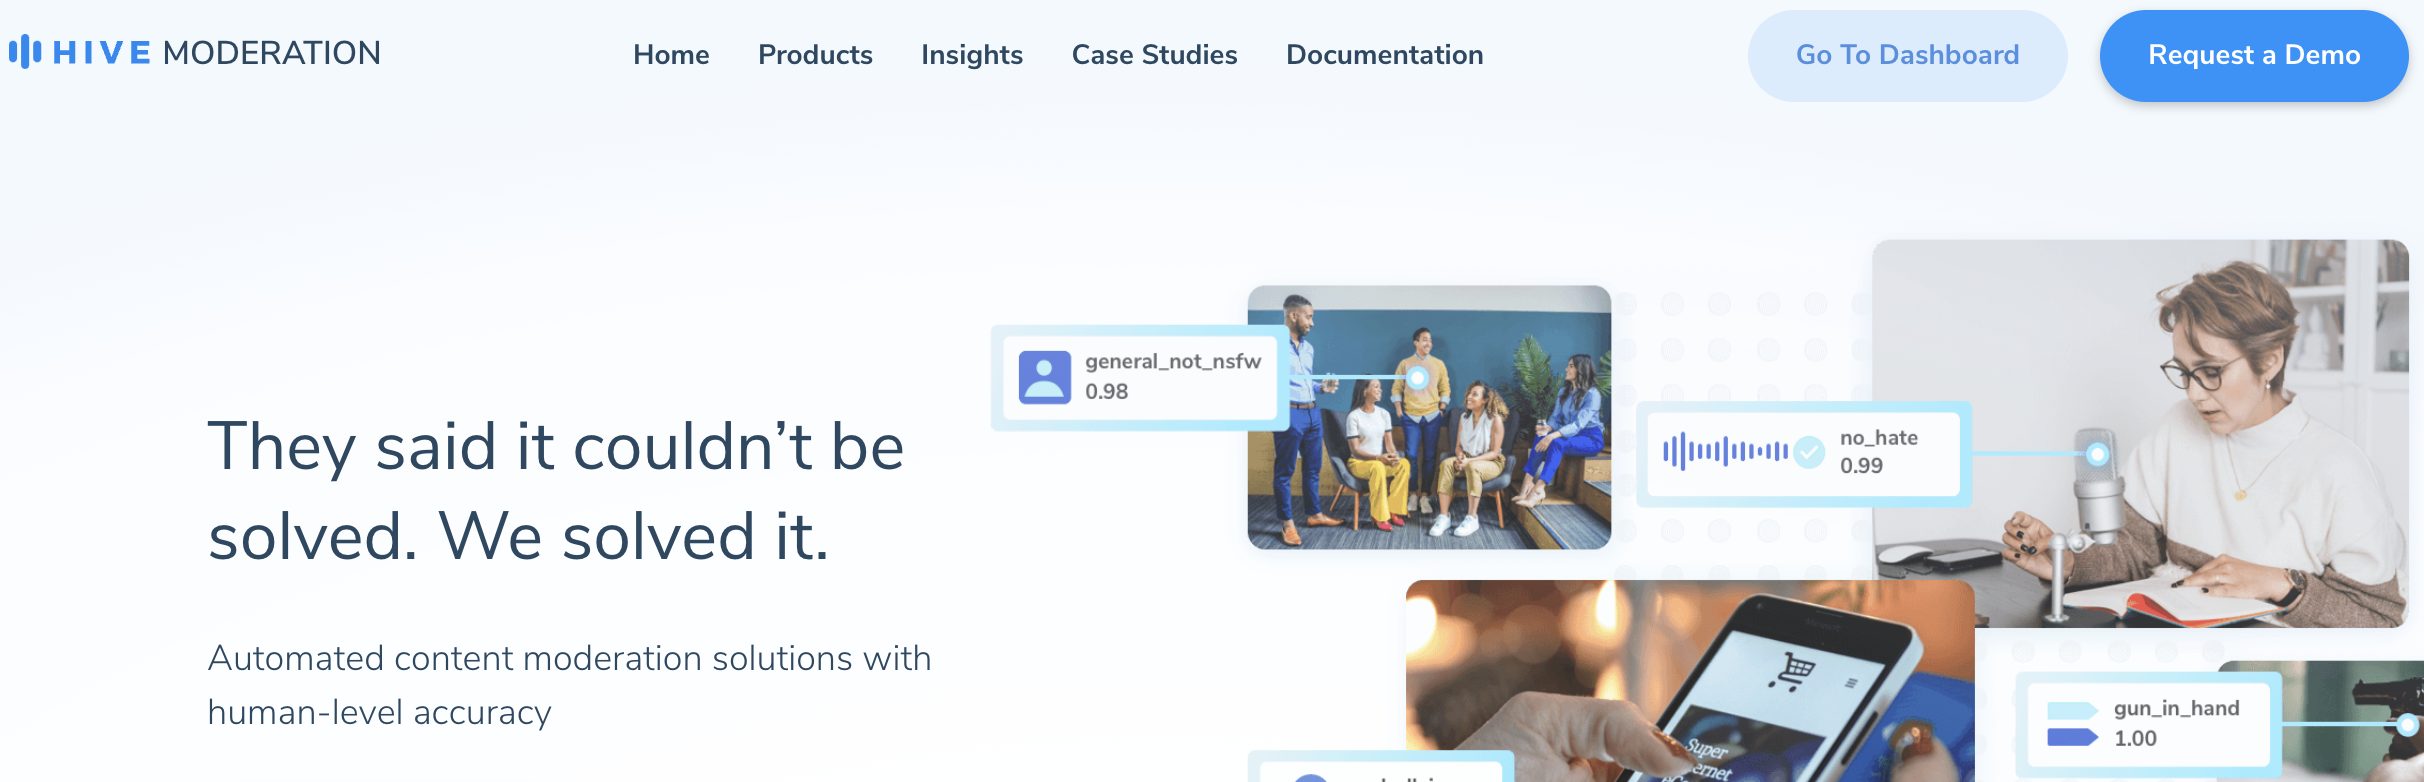Click the checkmark icon beside no_hate
The image size is (2424, 782).
tap(1809, 453)
